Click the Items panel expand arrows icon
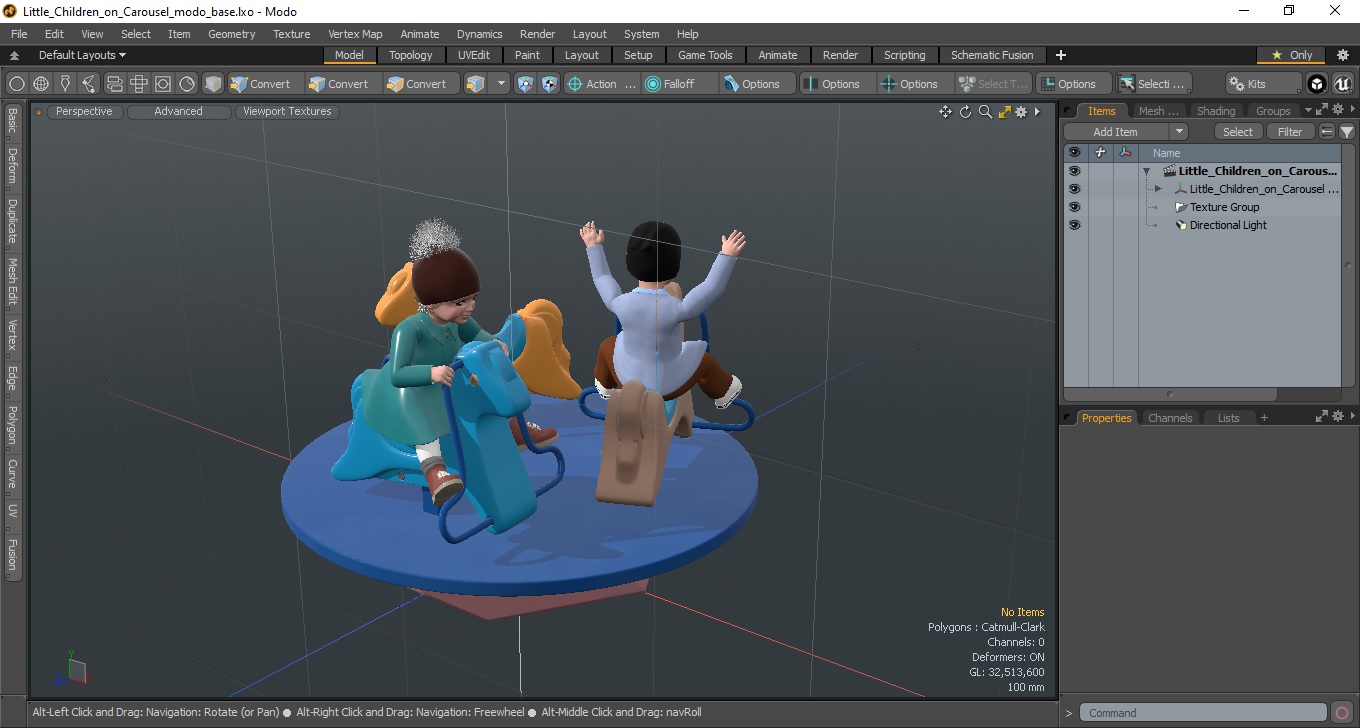Image resolution: width=1360 pixels, height=728 pixels. pyautogui.click(x=1321, y=110)
